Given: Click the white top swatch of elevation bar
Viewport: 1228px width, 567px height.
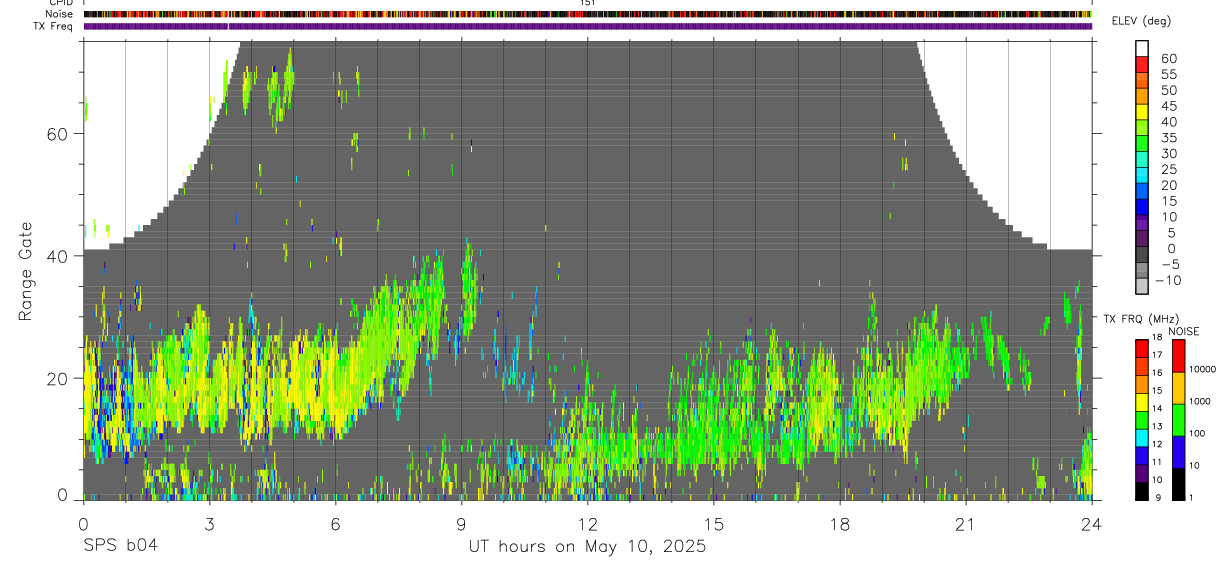Looking at the screenshot, I should pyautogui.click(x=1142, y=47).
